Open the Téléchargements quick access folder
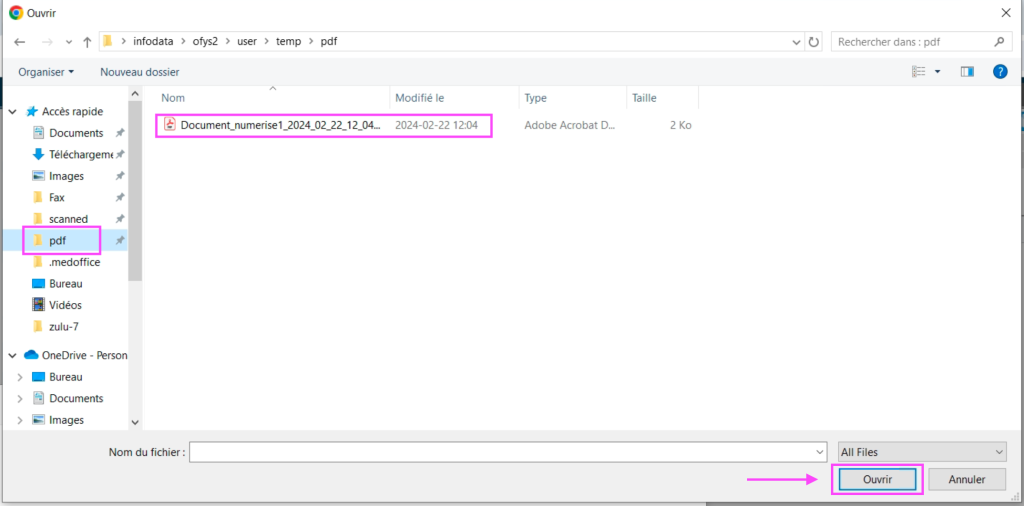The width and height of the screenshot is (1024, 506). tap(81, 155)
